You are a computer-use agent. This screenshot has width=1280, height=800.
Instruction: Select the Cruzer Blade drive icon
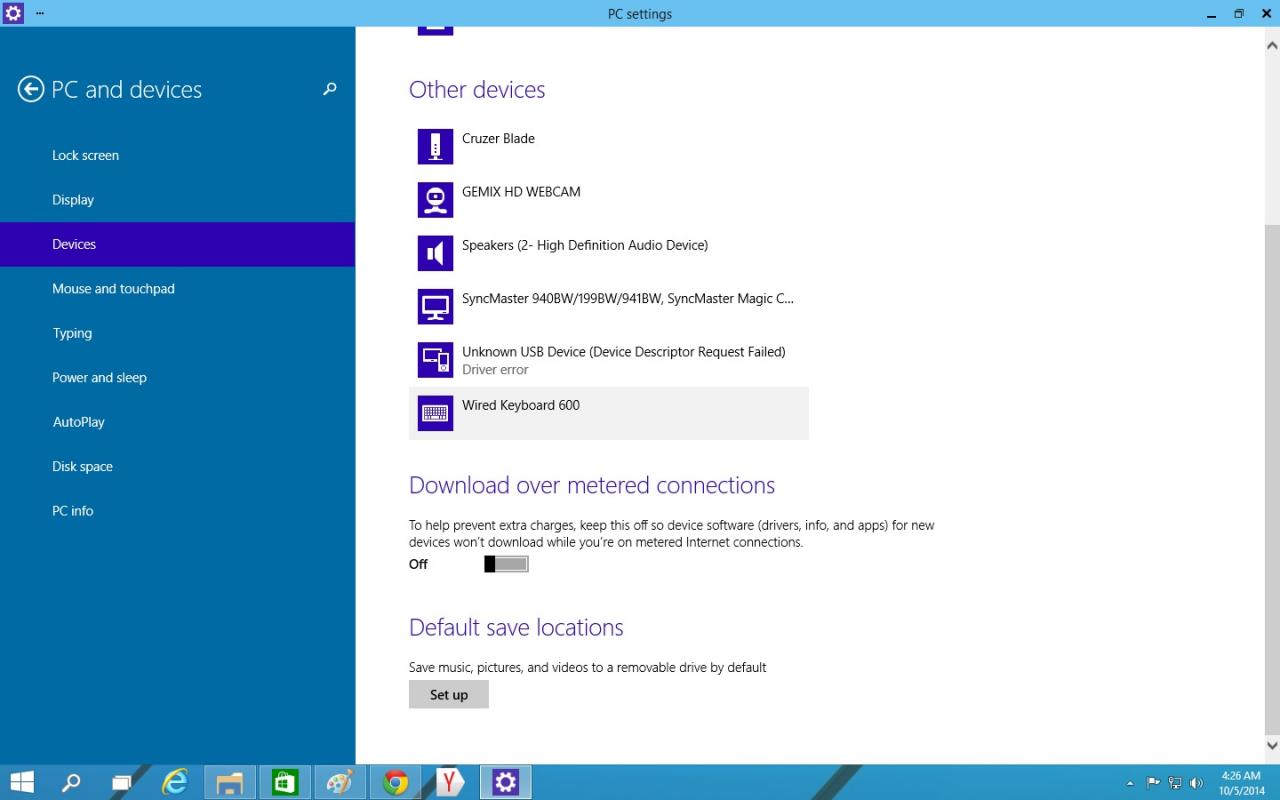coord(435,146)
